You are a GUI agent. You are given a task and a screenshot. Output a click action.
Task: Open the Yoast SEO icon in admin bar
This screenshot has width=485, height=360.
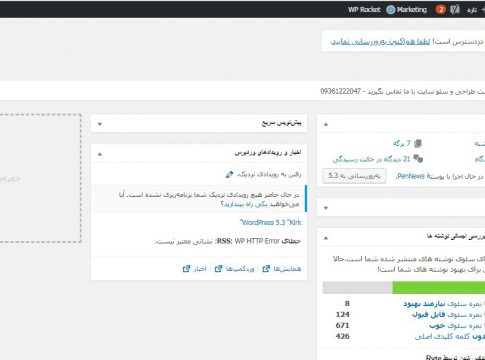455,9
